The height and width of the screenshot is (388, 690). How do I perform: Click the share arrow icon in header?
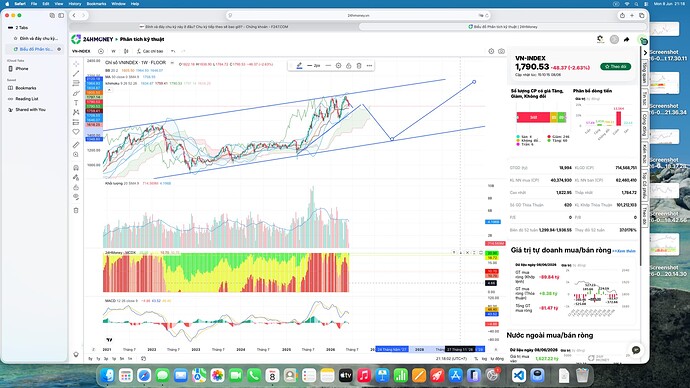tap(627, 39)
